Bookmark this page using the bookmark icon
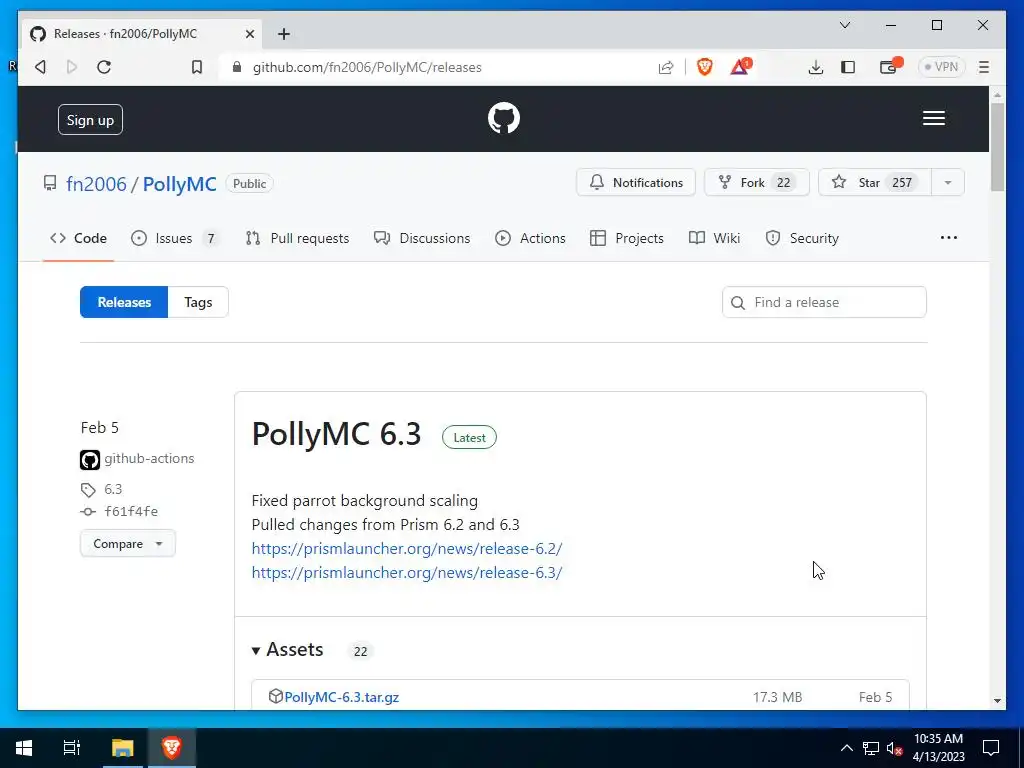The width and height of the screenshot is (1024, 768). [x=197, y=67]
